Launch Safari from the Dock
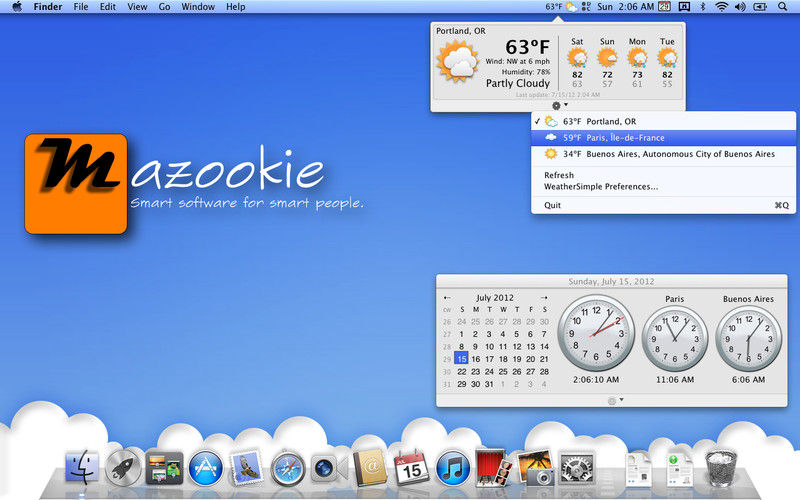Image resolution: width=800 pixels, height=500 pixels. click(288, 468)
